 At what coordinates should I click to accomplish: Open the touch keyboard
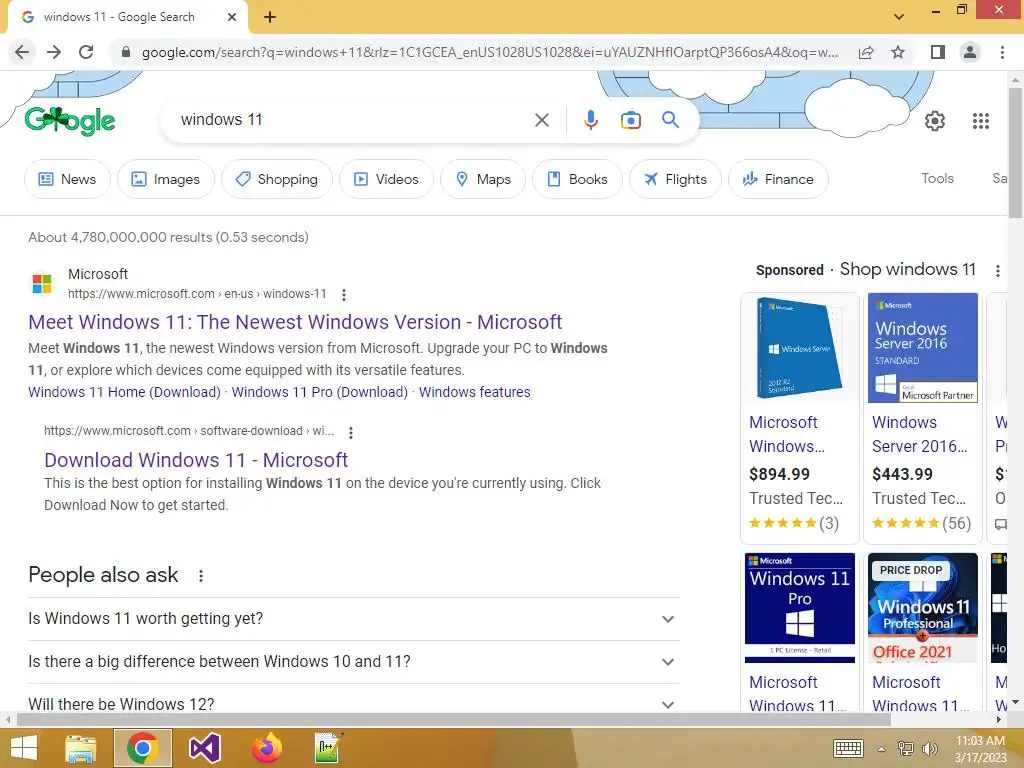(849, 748)
